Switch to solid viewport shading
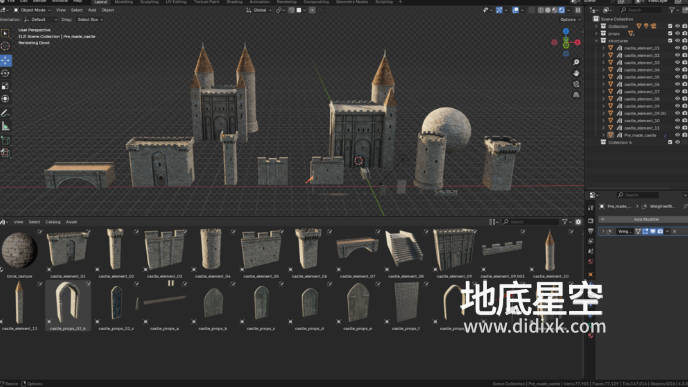 [548, 10]
